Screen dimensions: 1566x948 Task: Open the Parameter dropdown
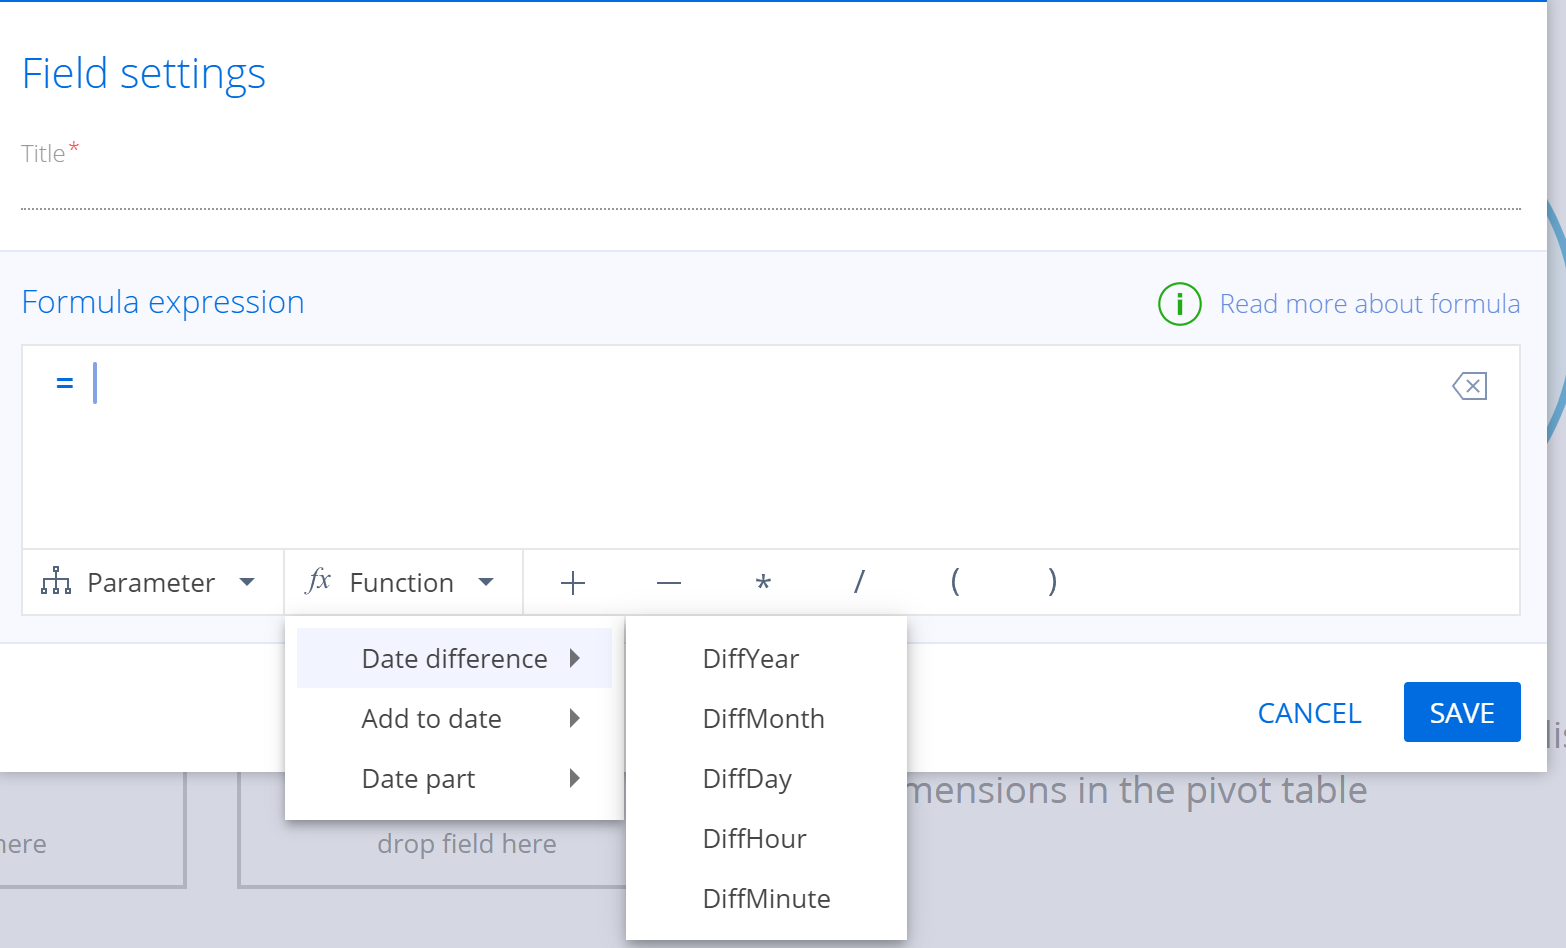[150, 581]
